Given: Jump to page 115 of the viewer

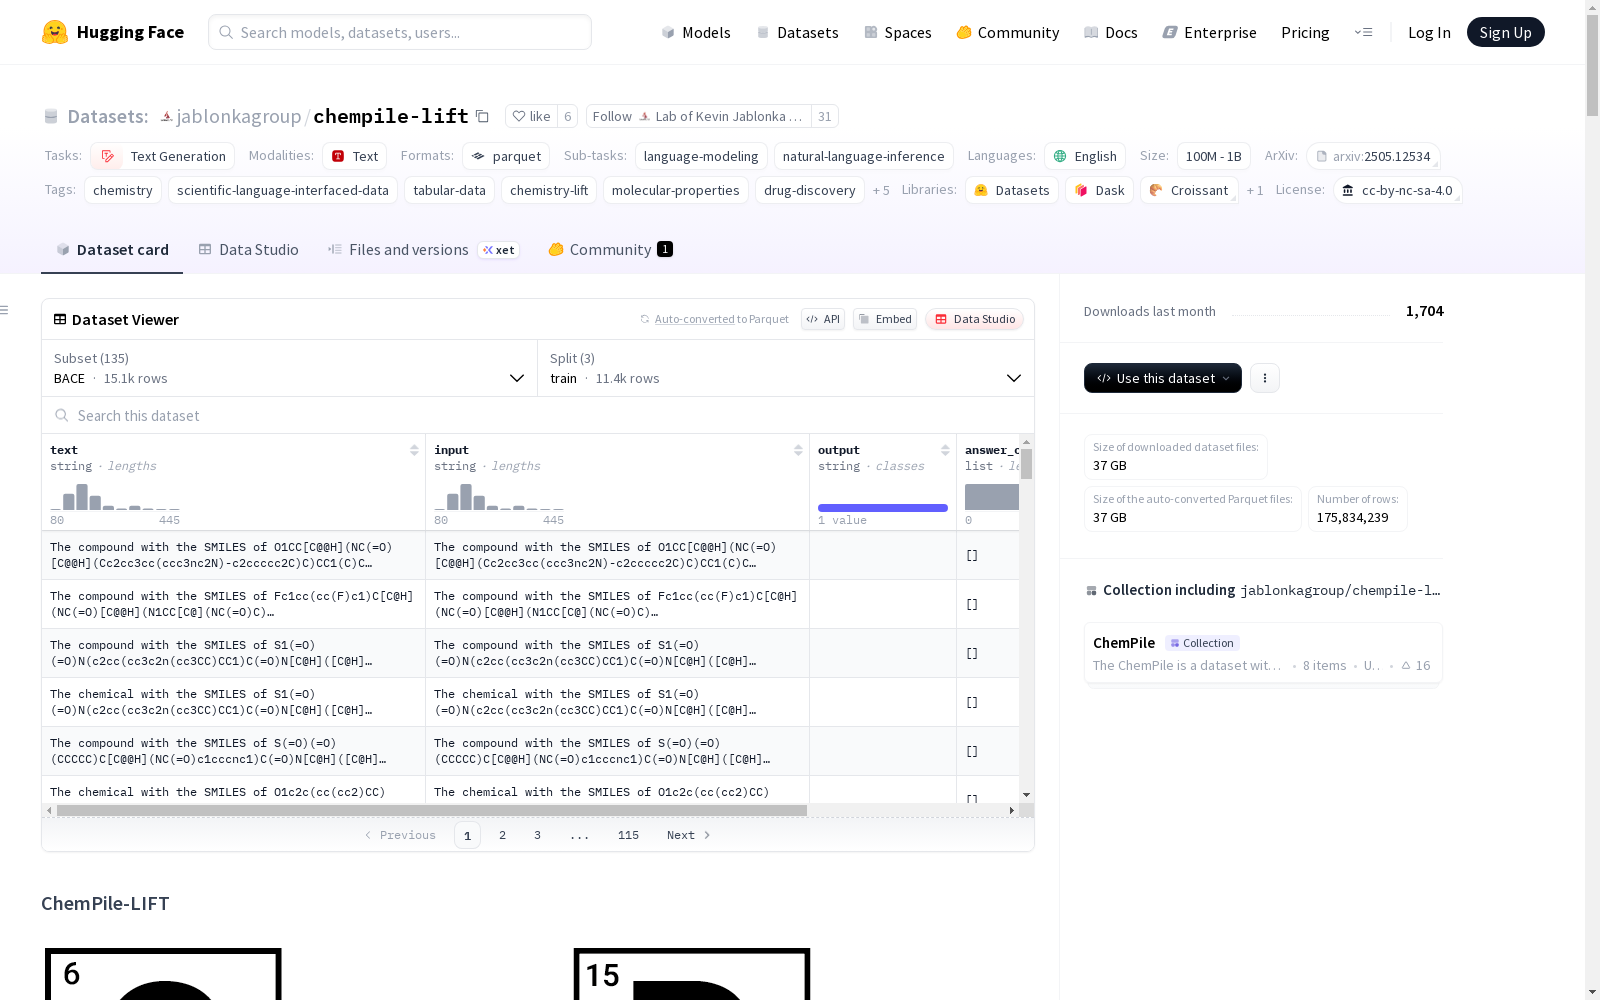Looking at the screenshot, I should coord(628,835).
